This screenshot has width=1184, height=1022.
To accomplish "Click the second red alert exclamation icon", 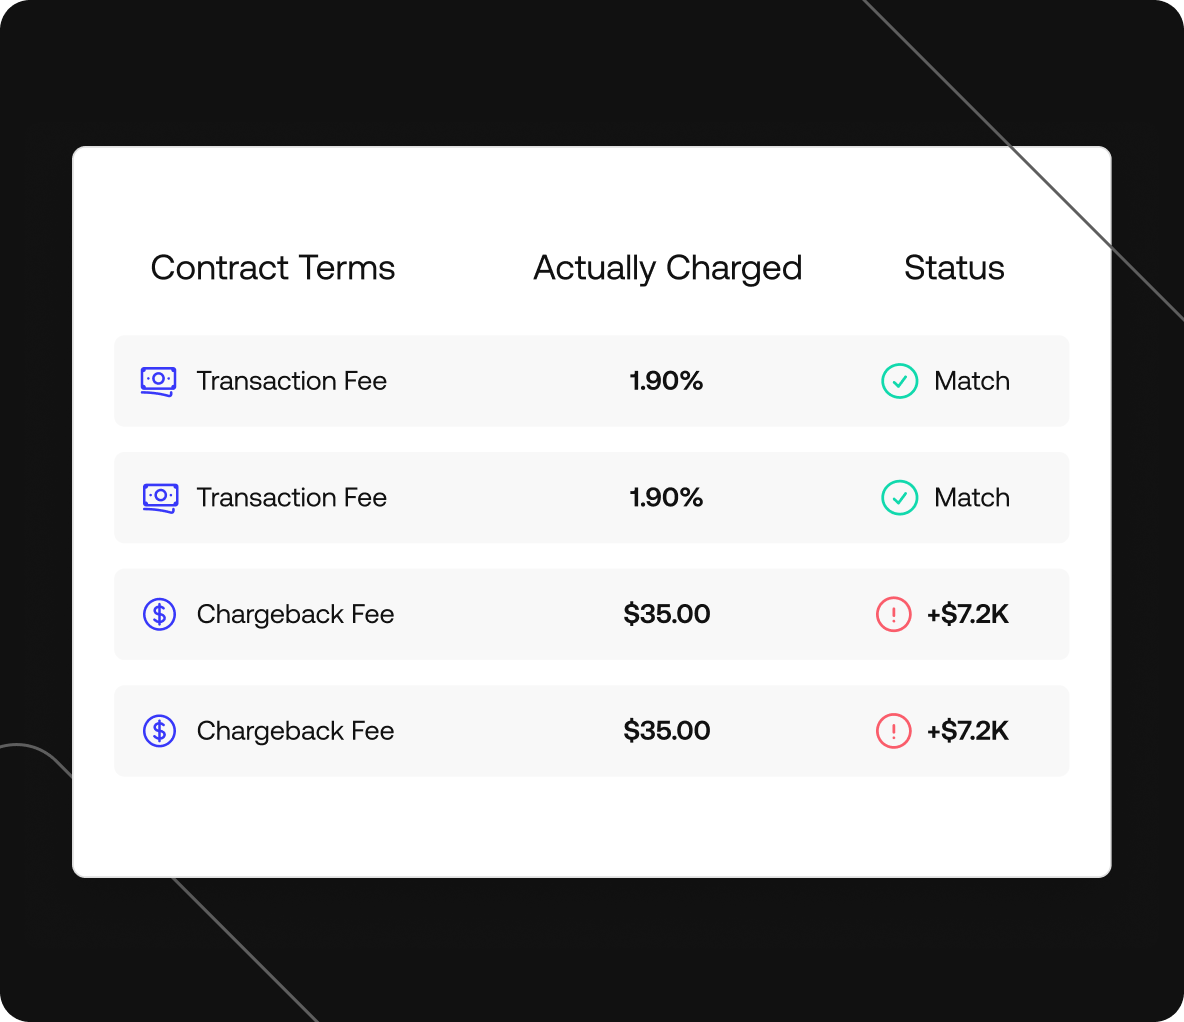I will click(893, 731).
